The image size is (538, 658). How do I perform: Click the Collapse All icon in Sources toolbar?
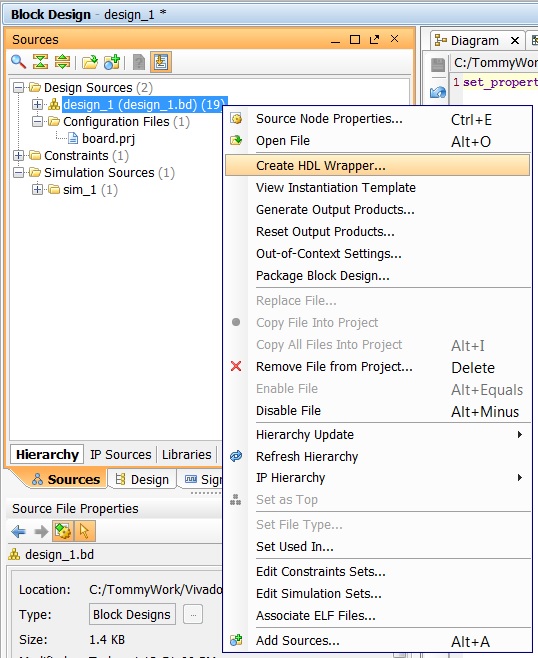point(40,62)
